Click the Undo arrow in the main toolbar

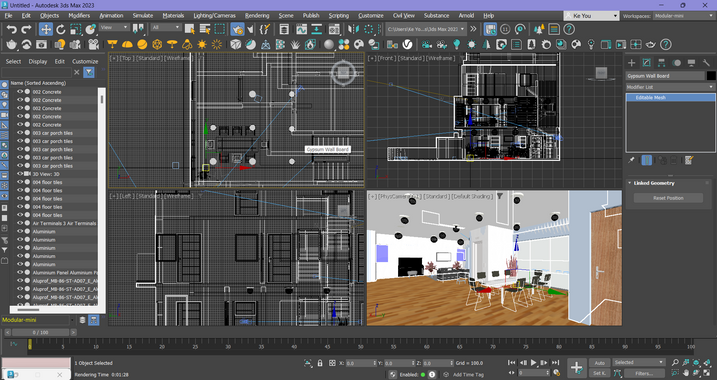tap(11, 30)
